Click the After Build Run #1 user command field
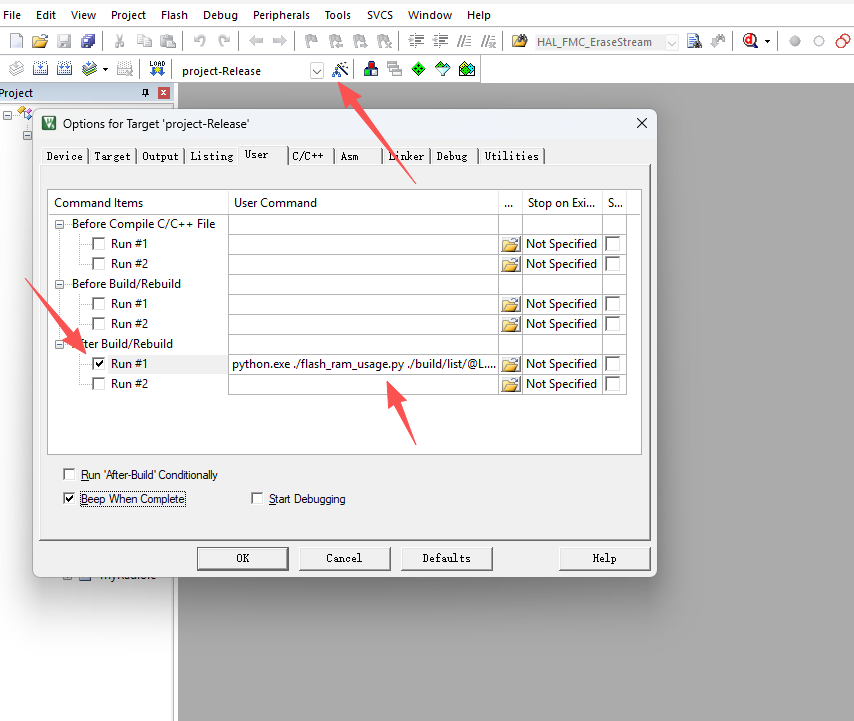Viewport: 854px width, 721px height. (x=363, y=364)
